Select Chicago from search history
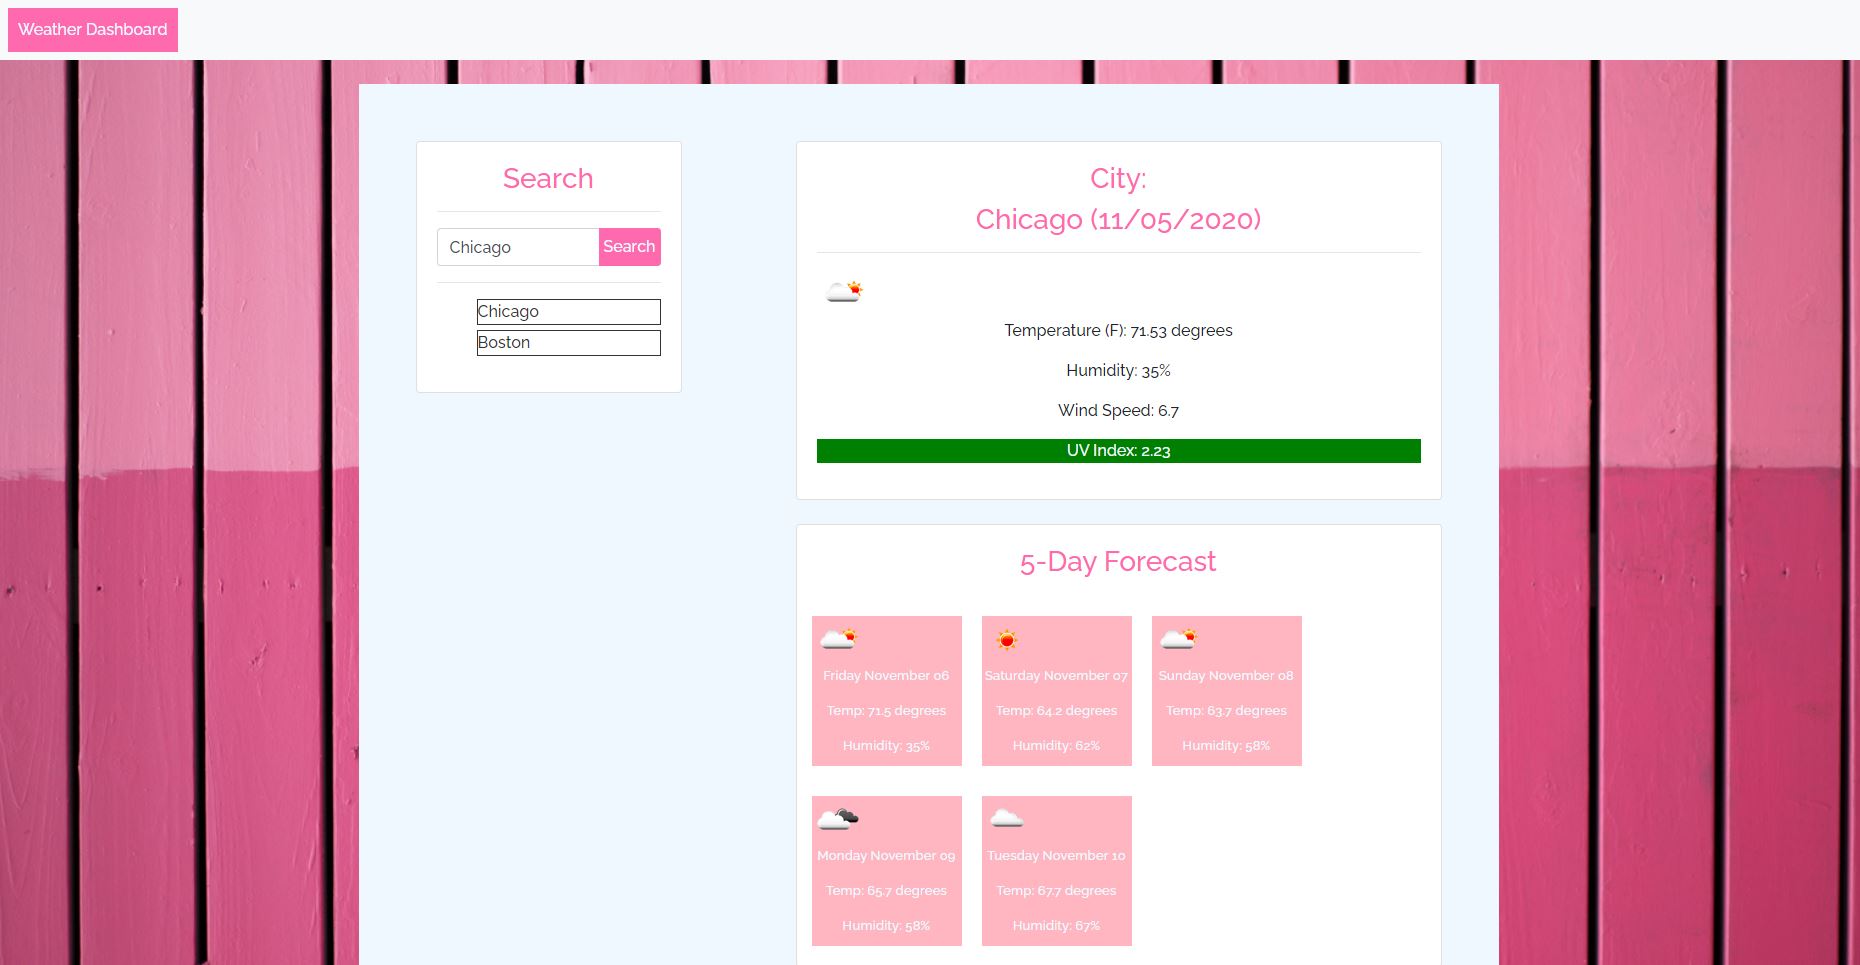The width and height of the screenshot is (1860, 965). click(568, 312)
